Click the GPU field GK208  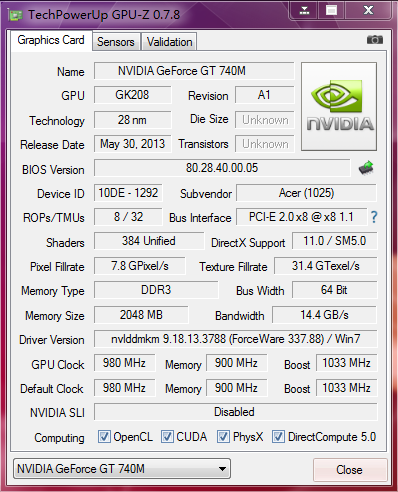coord(132,95)
